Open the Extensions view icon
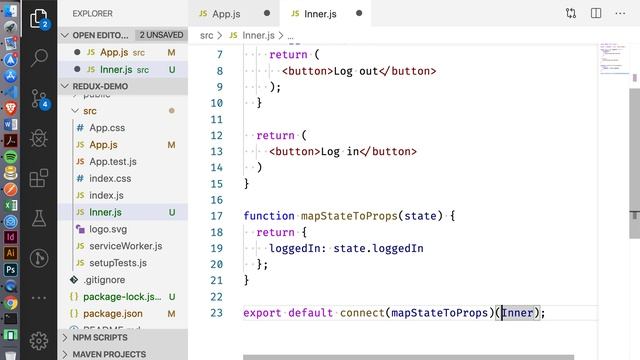Viewport: 640px width, 360px height. tap(39, 178)
